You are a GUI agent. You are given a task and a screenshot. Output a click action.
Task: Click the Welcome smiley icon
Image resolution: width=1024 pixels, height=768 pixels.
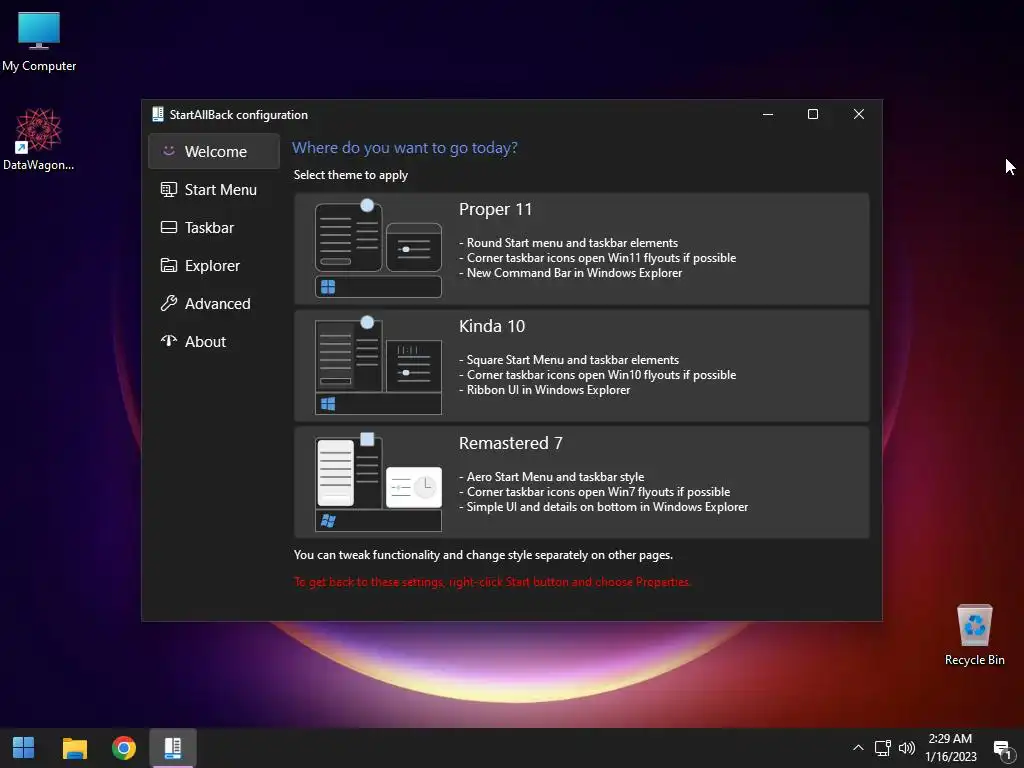[168, 151]
